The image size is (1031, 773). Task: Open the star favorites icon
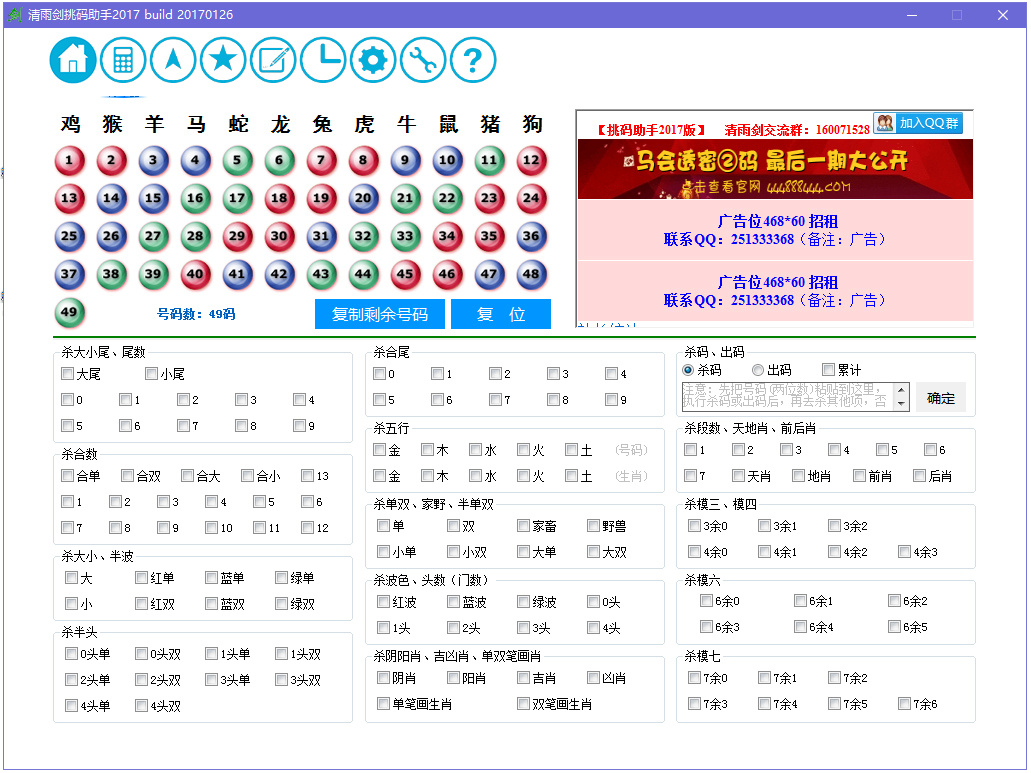click(223, 60)
